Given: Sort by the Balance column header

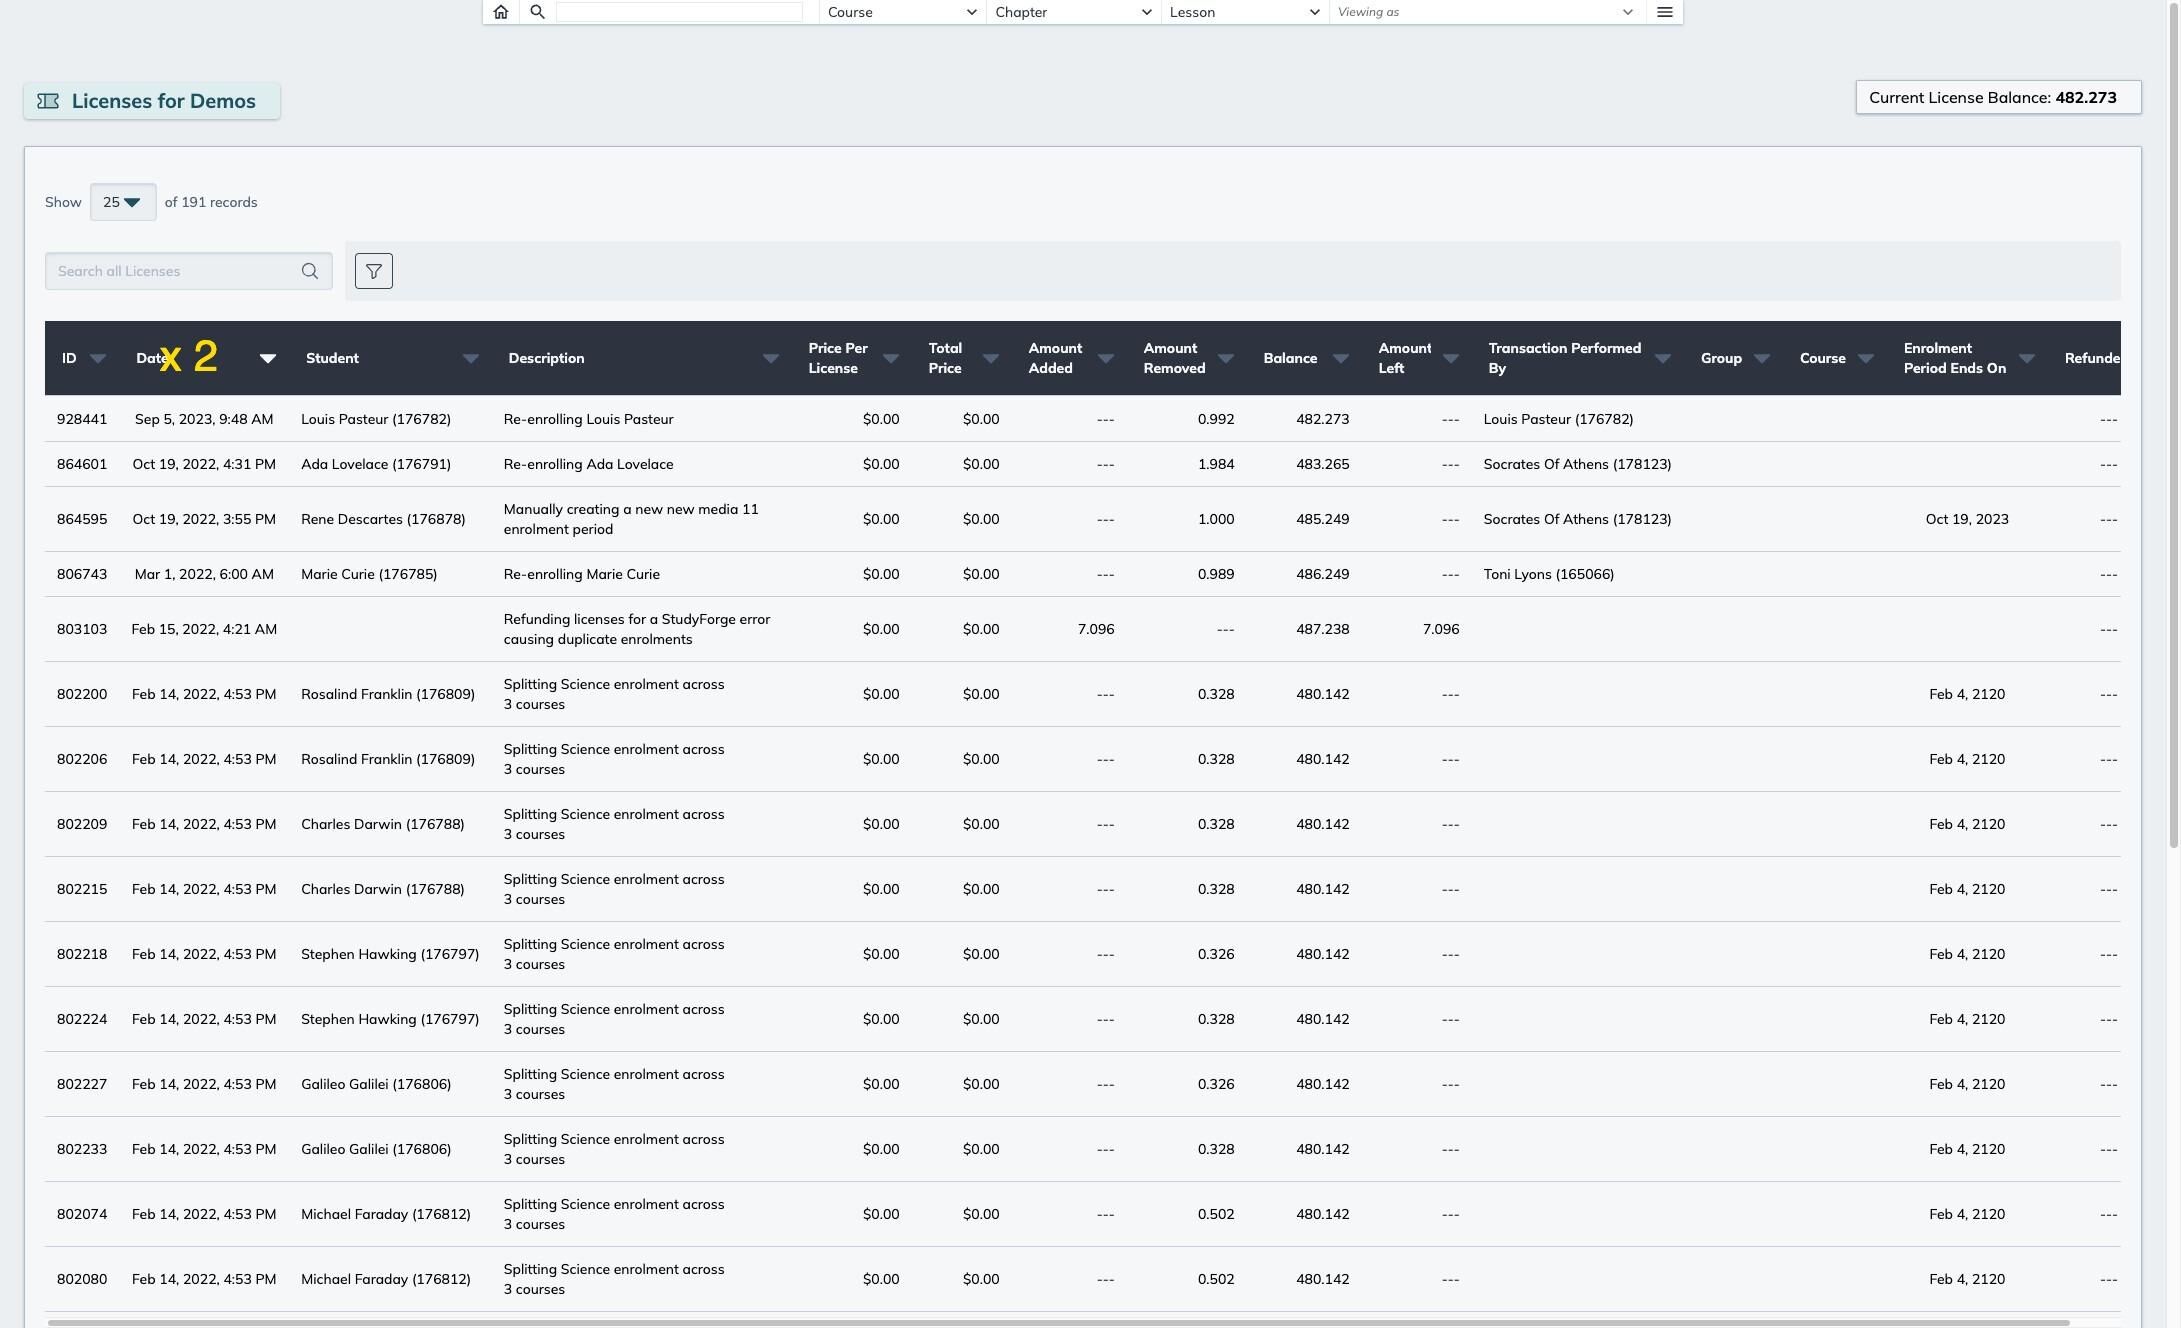Looking at the screenshot, I should 1290,358.
